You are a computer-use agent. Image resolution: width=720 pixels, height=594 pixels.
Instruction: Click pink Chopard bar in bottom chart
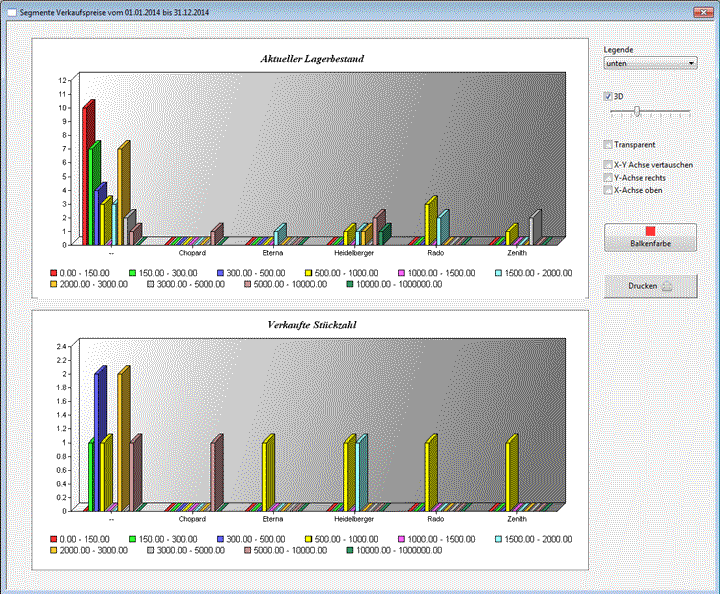coord(216,473)
